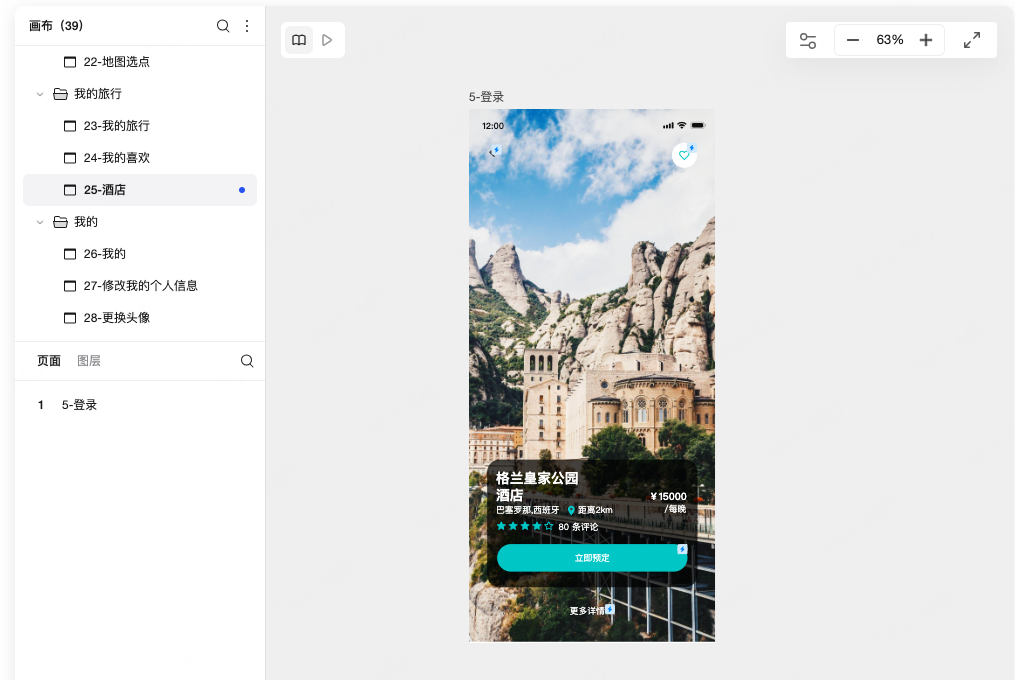Click the 立即预定 booking button
Image resolution: width=1015 pixels, height=680 pixels.
[x=592, y=558]
